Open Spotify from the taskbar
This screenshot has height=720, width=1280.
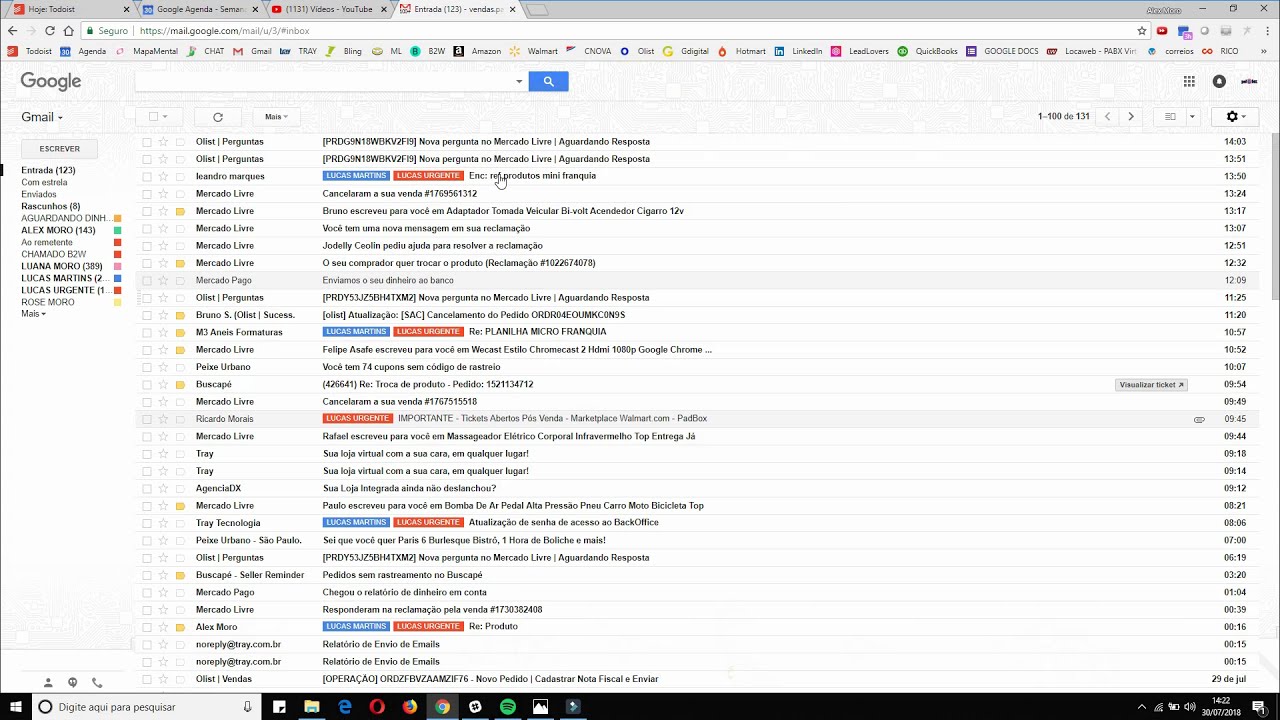507,707
